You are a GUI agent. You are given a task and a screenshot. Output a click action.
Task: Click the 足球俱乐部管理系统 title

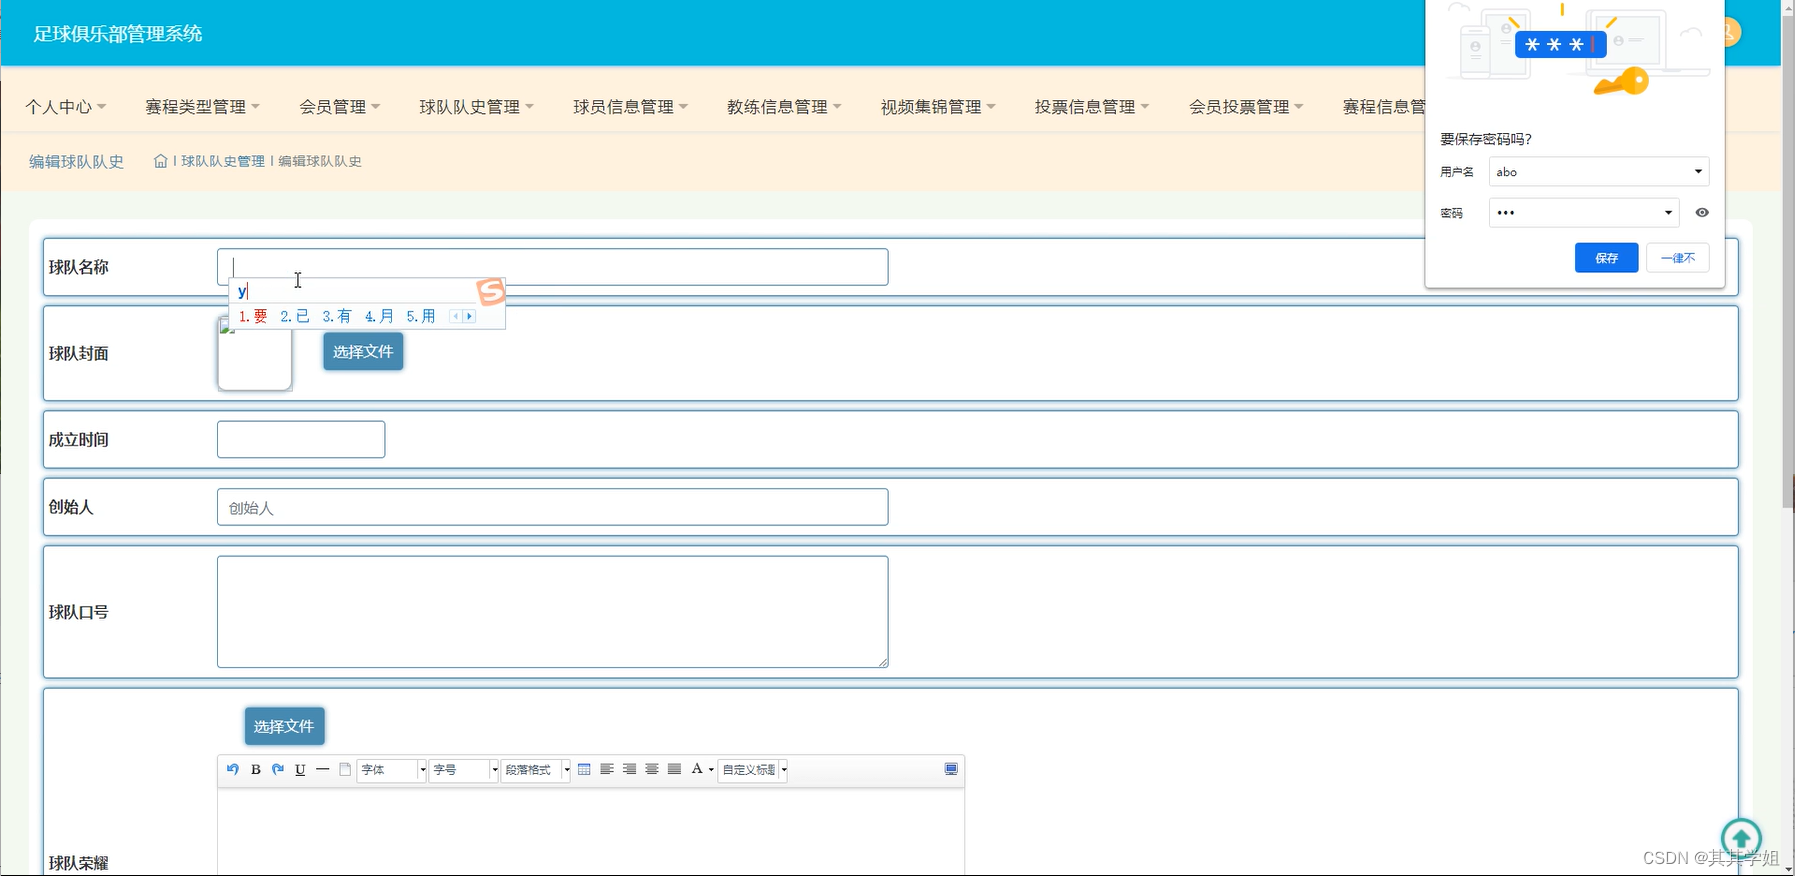tap(118, 33)
